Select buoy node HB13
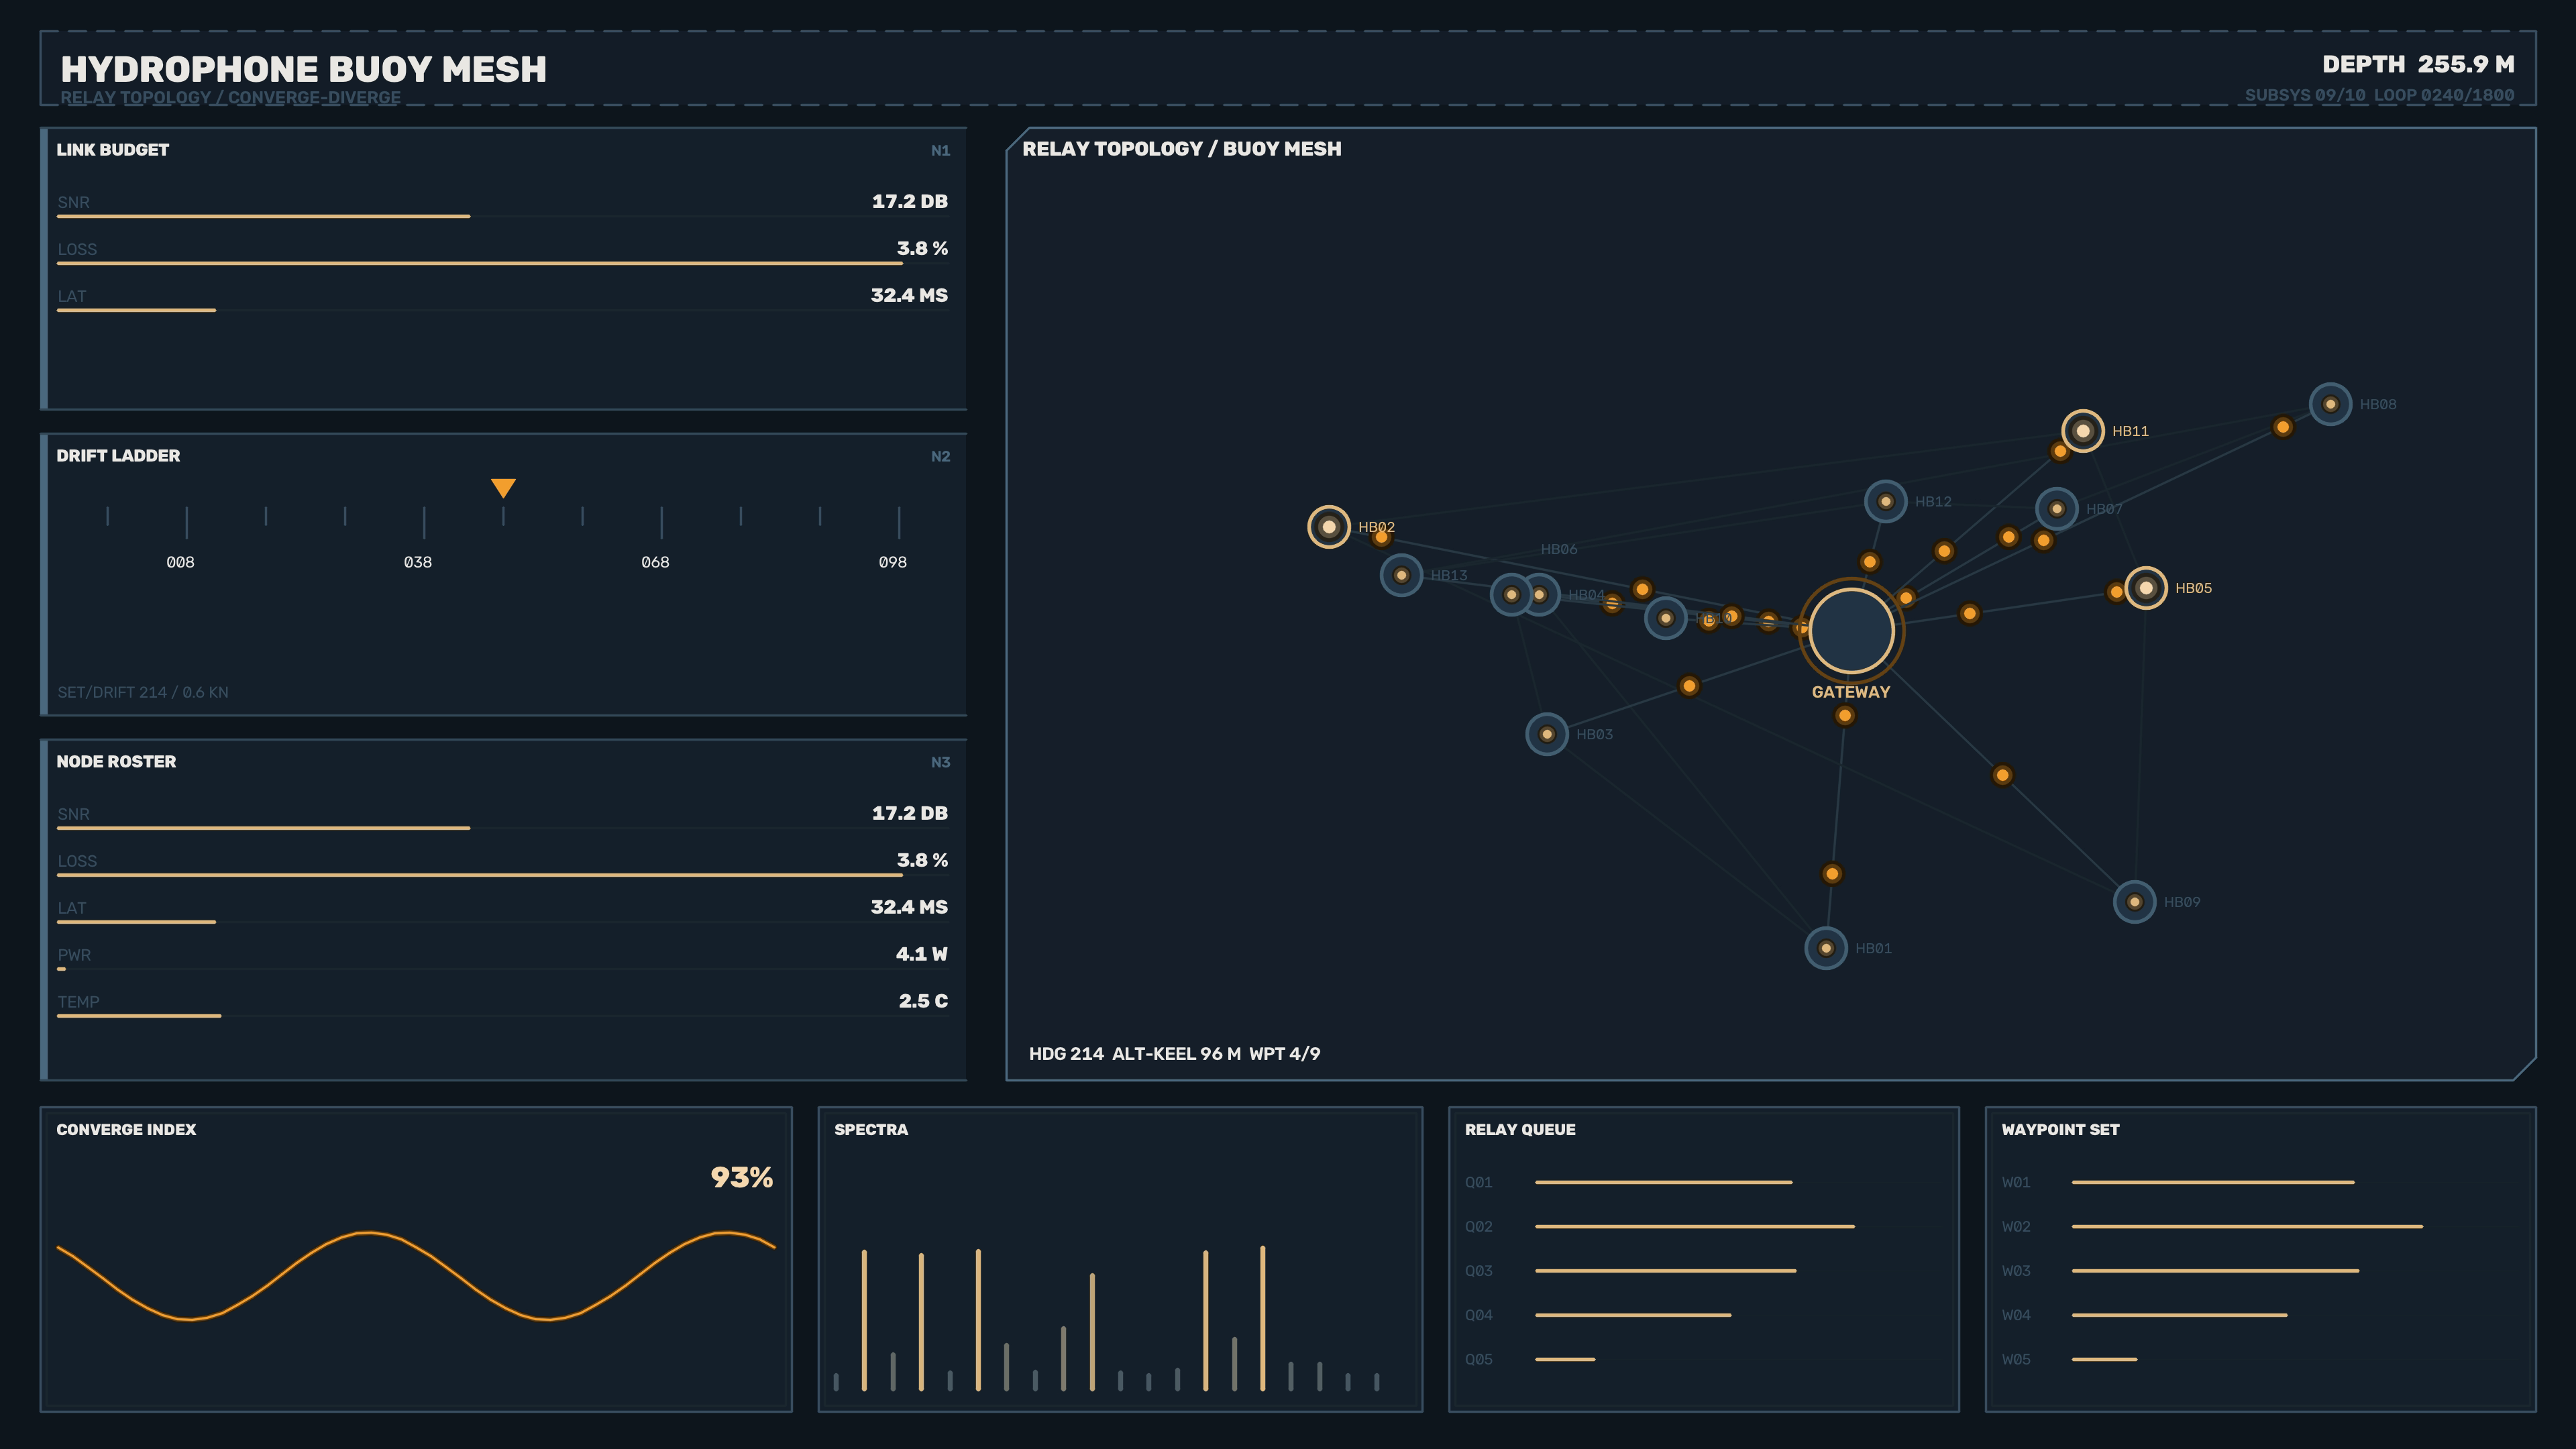Screen dimensions: 2576x1449 pyautogui.click(x=1401, y=575)
